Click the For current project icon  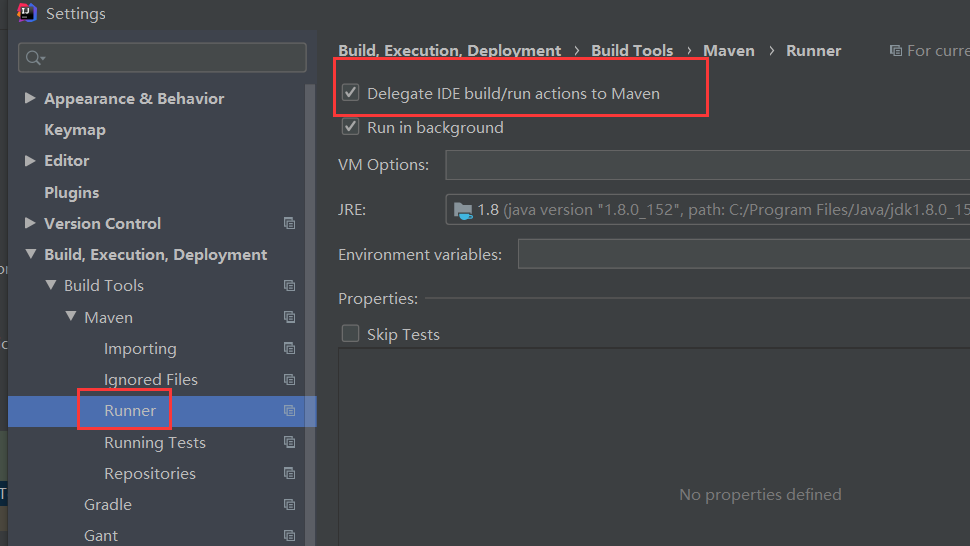pyautogui.click(x=895, y=51)
